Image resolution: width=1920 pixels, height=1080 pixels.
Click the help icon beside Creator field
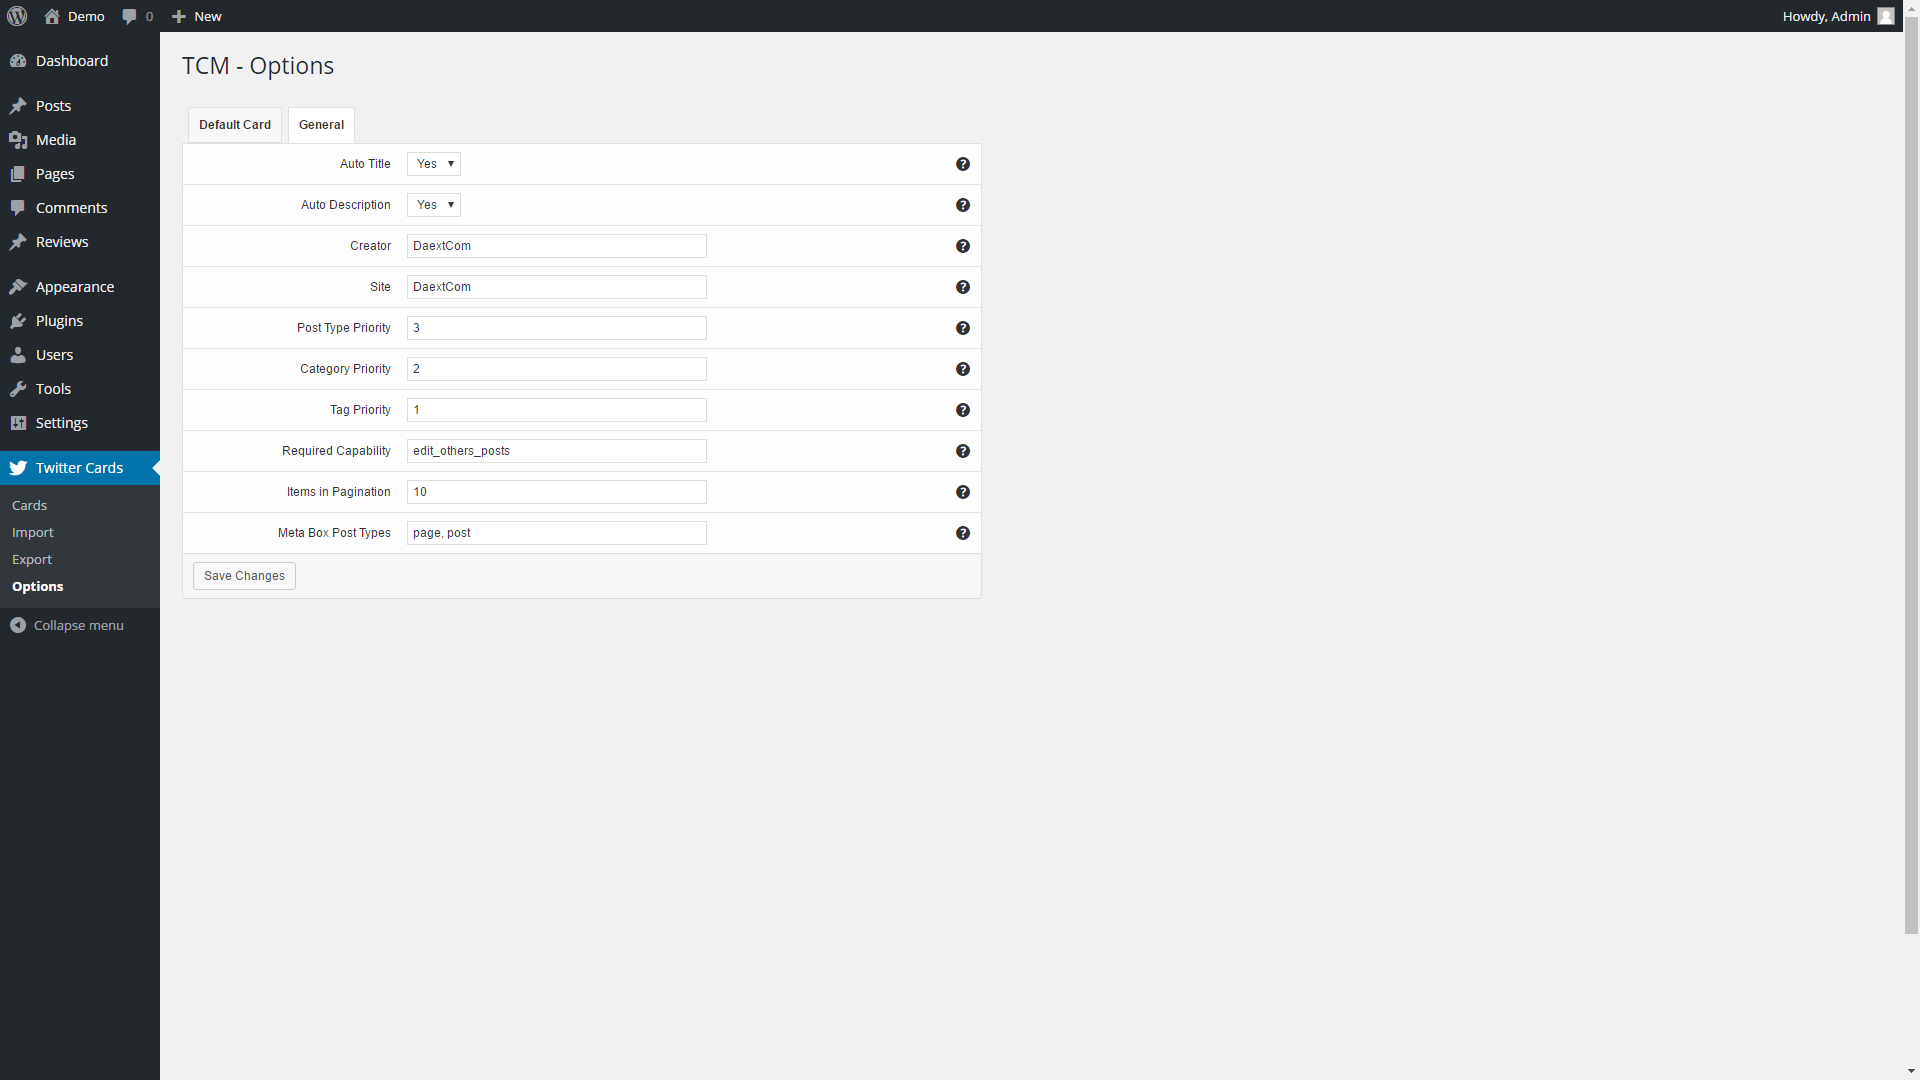(x=962, y=246)
